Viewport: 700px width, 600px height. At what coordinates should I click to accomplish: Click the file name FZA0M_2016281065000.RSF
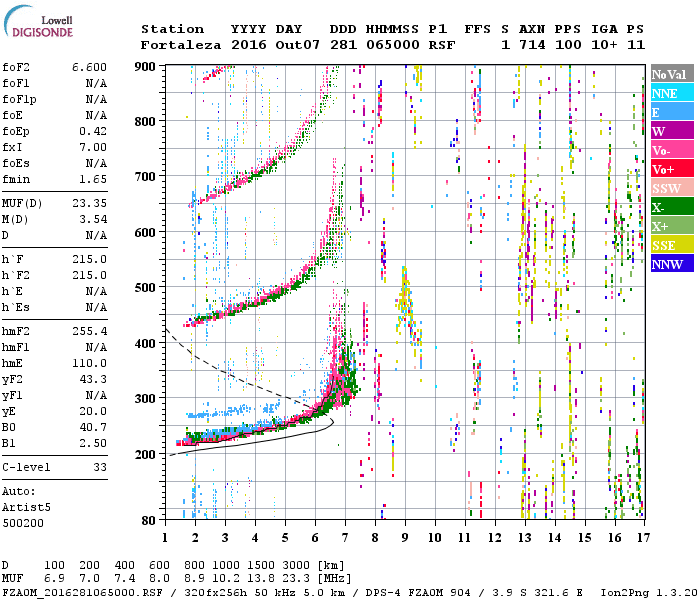83,593
